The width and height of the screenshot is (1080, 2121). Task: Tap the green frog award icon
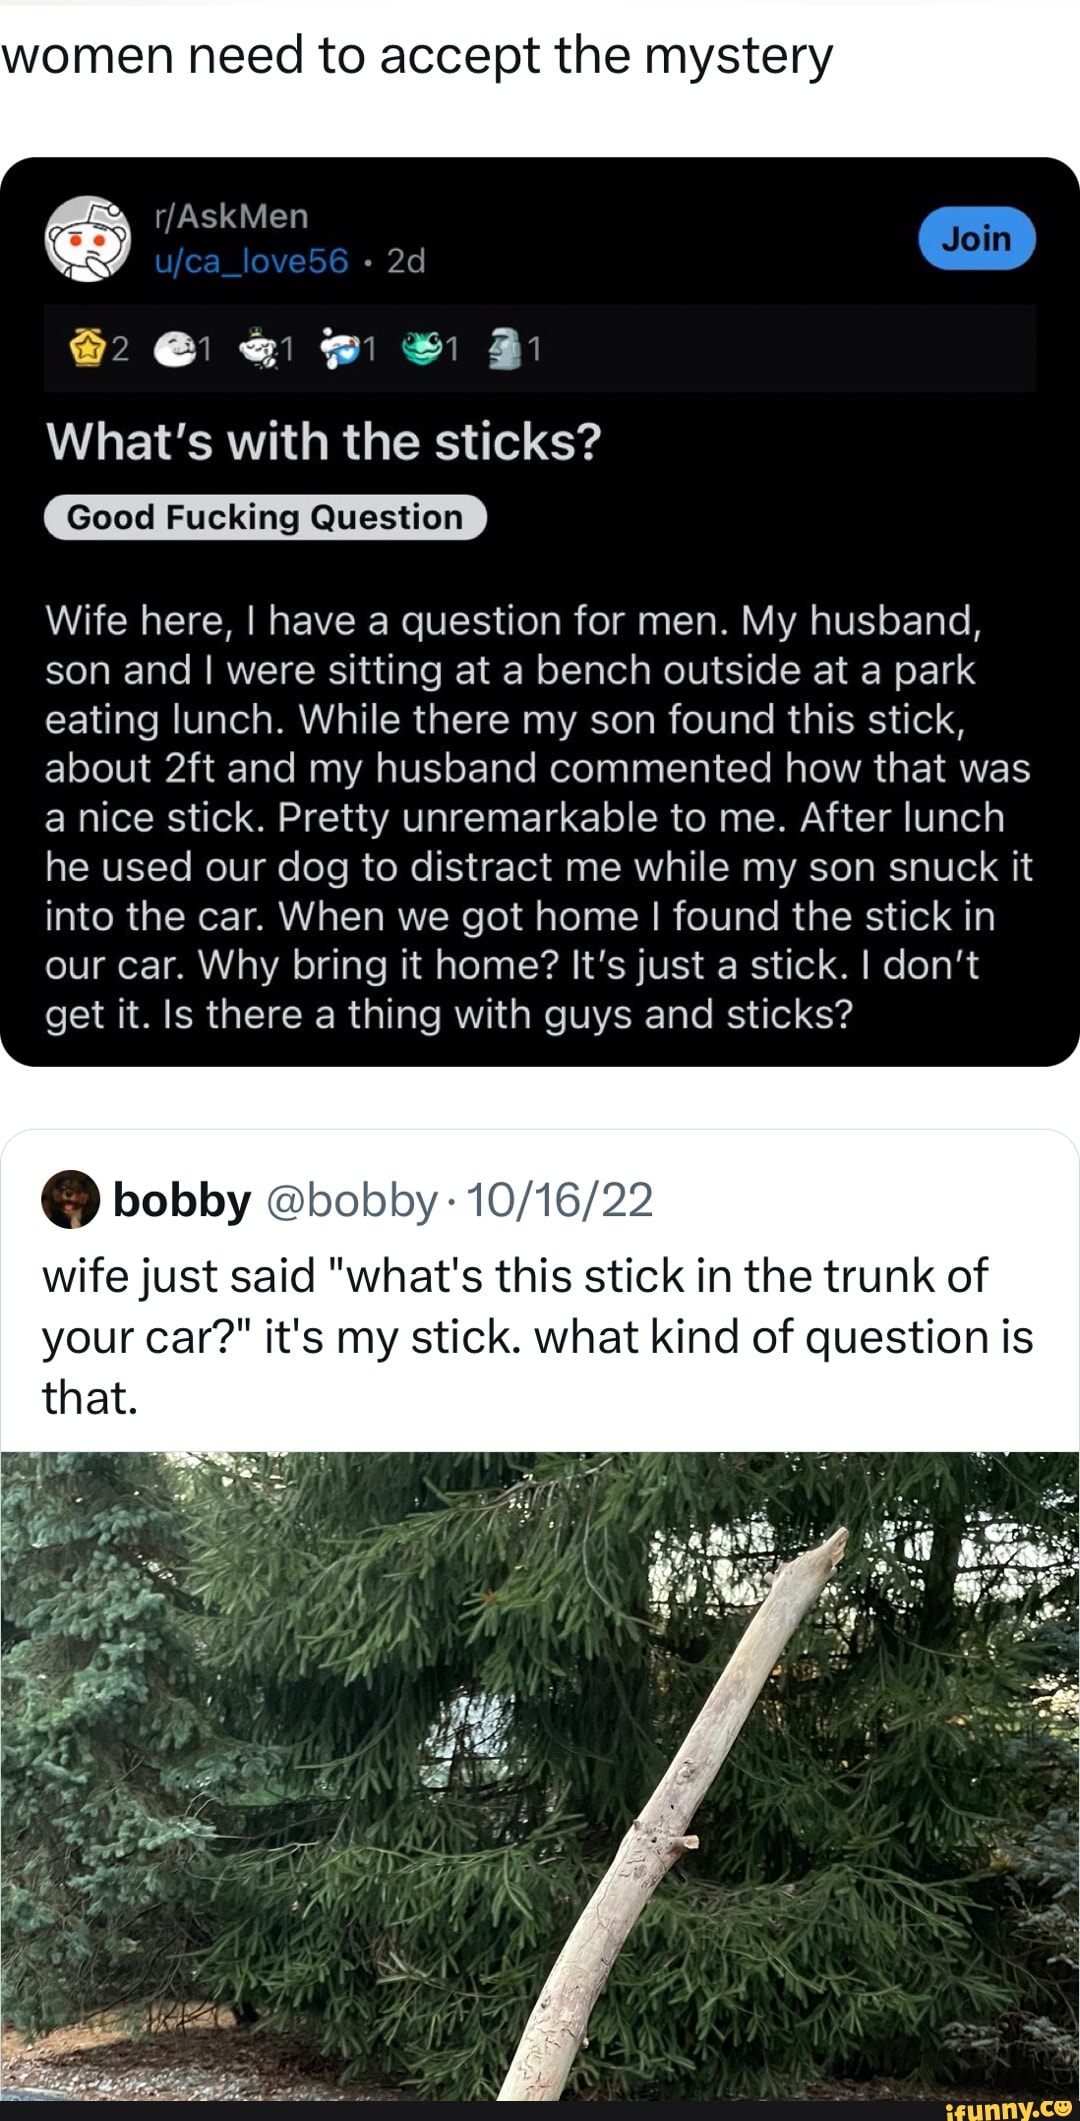pyautogui.click(x=420, y=348)
